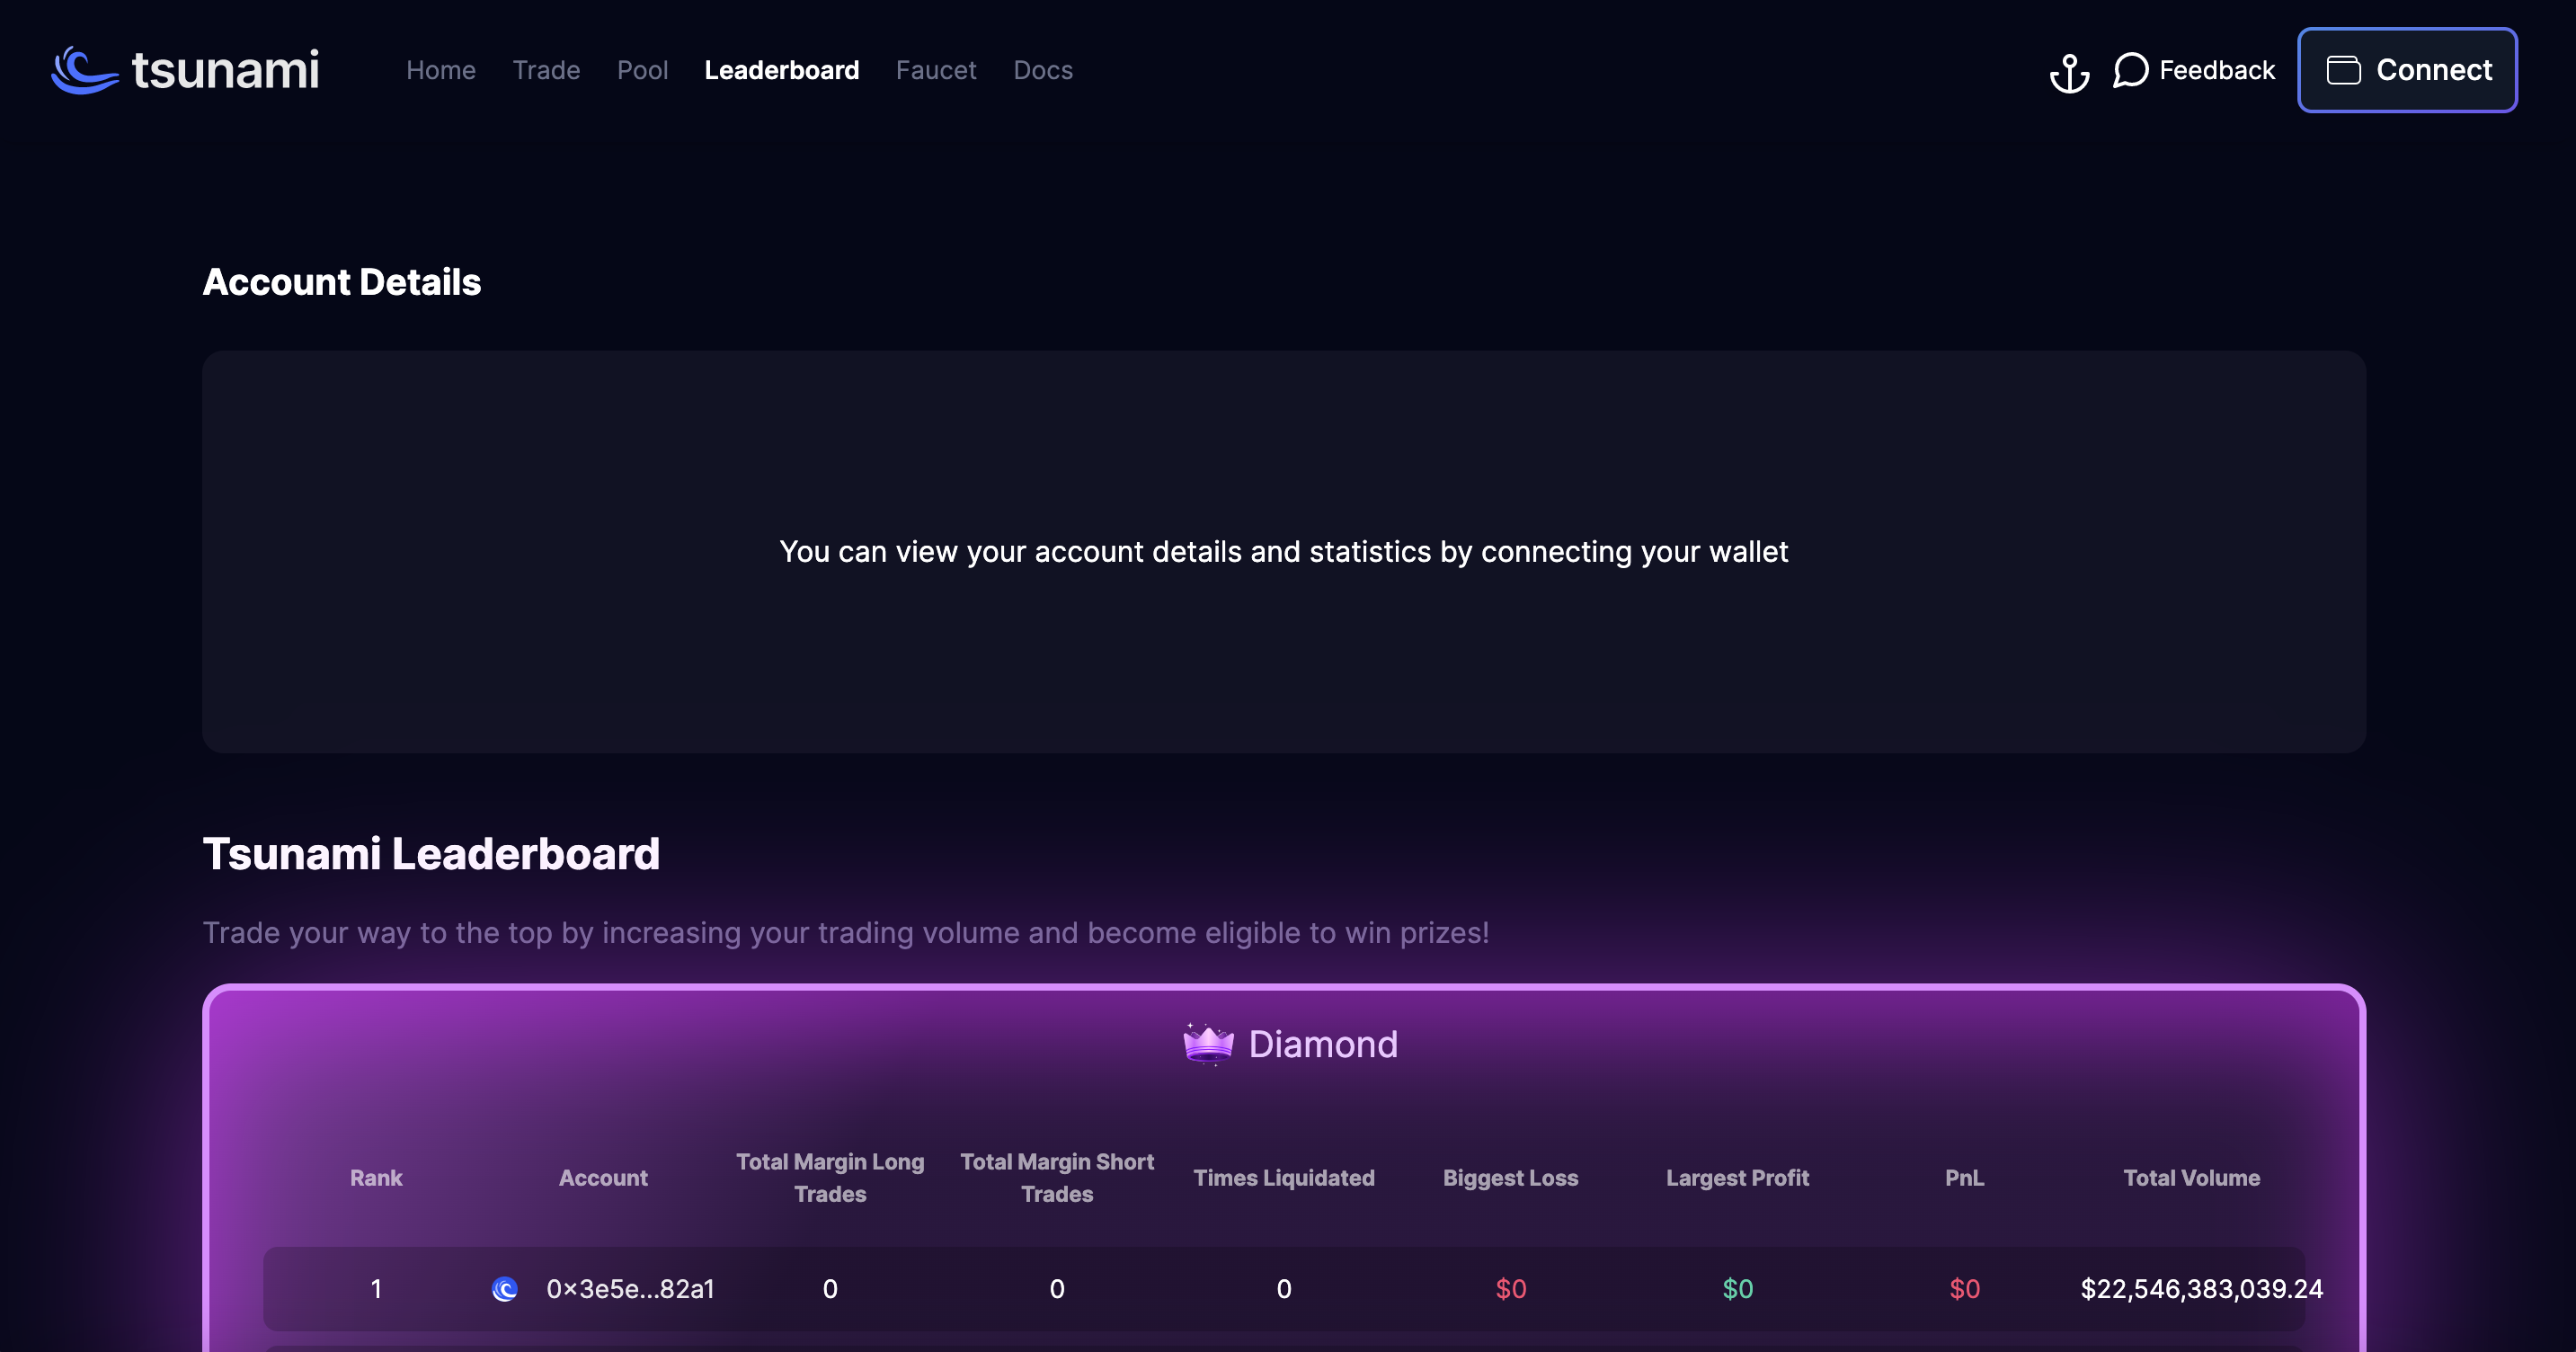Click the green $0 Largest Profit value
Viewport: 2576px width, 1352px height.
(x=1738, y=1289)
